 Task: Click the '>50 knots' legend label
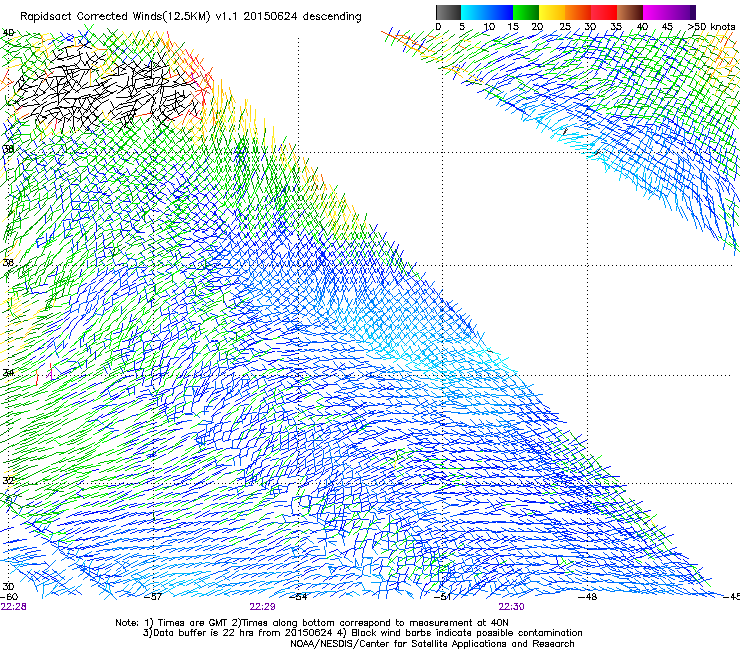point(711,27)
